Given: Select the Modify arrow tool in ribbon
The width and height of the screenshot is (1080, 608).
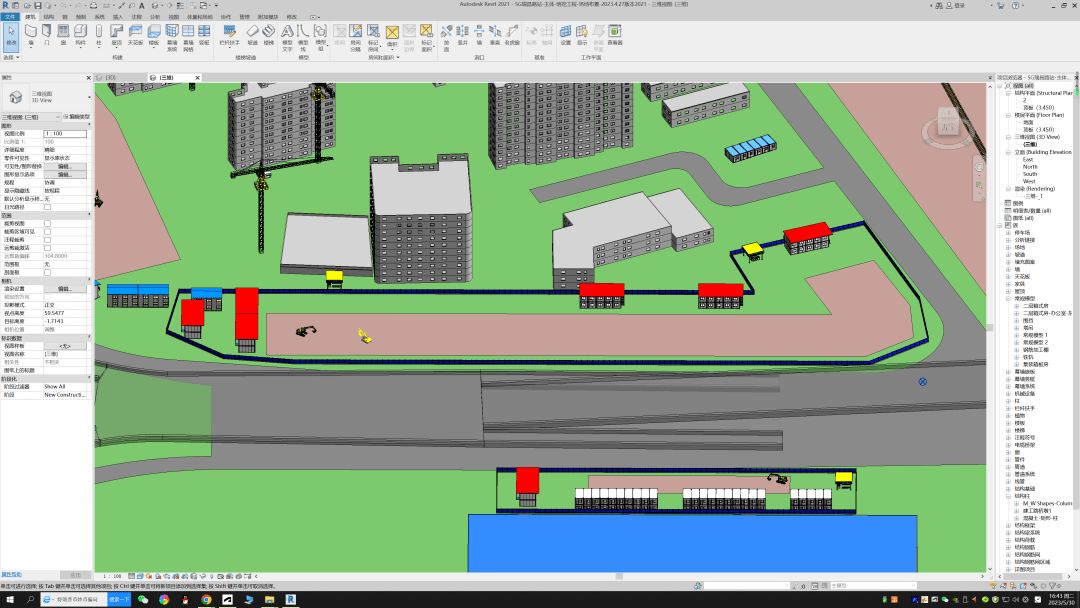Looking at the screenshot, I should click(11, 34).
